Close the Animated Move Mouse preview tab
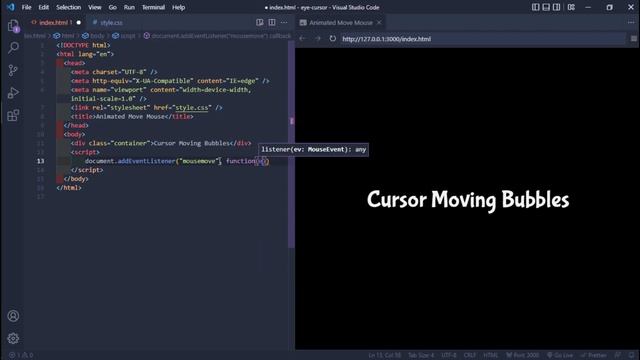 click(379, 22)
